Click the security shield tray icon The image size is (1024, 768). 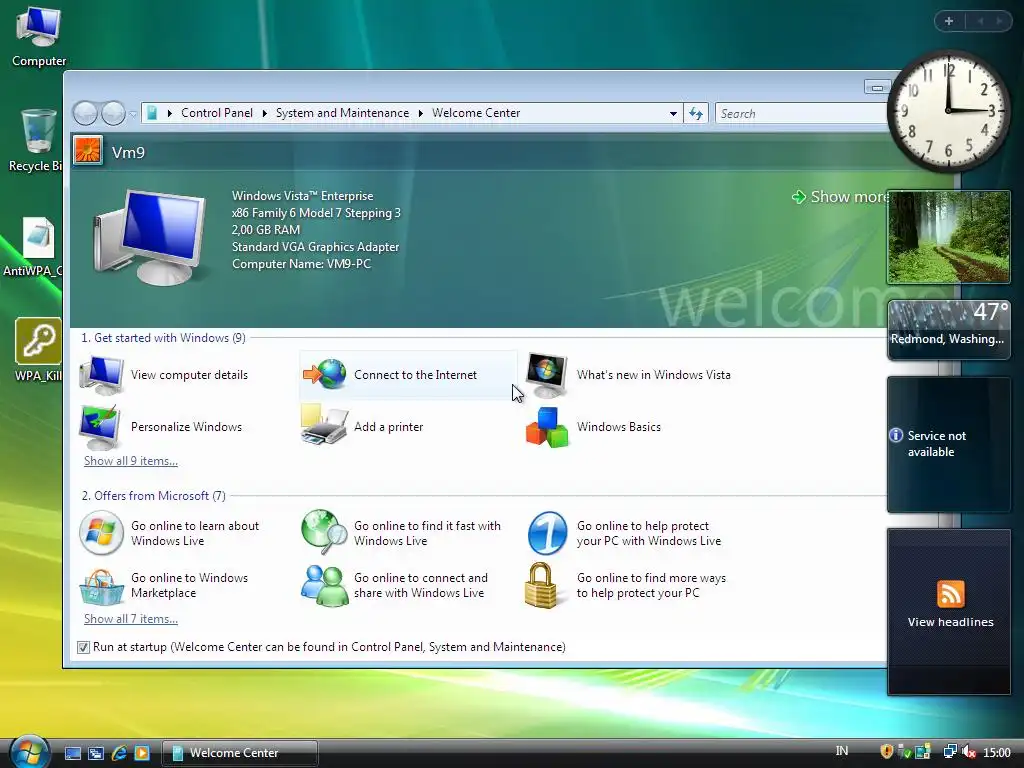[x=886, y=752]
